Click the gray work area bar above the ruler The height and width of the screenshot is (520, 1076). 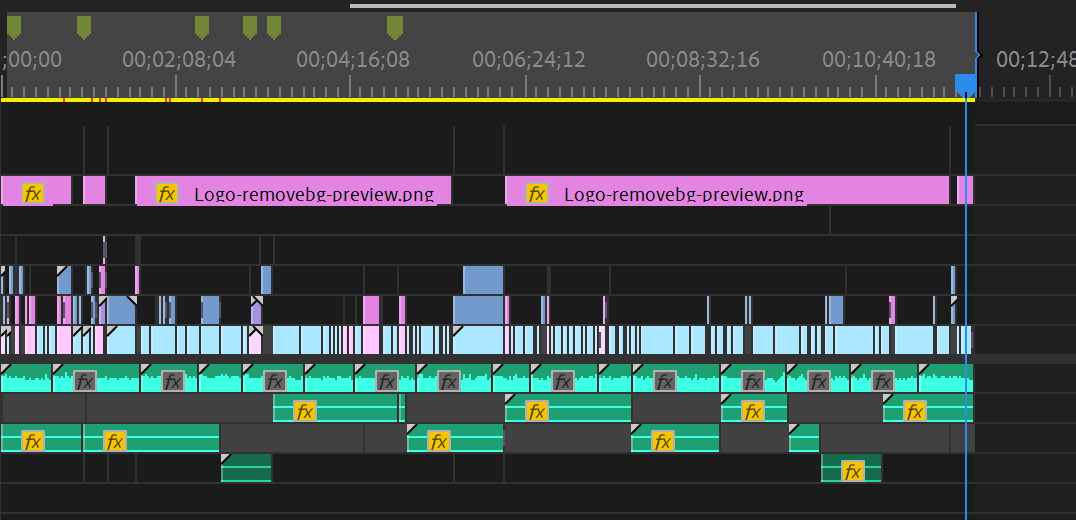(x=653, y=6)
